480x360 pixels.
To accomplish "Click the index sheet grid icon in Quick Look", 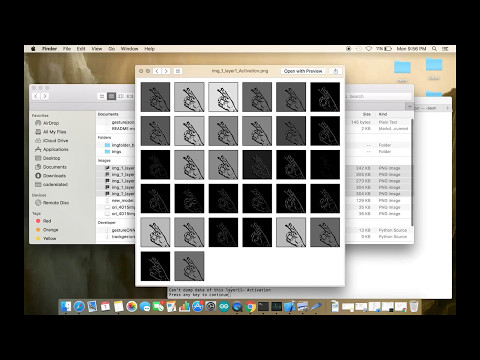I will click(178, 71).
